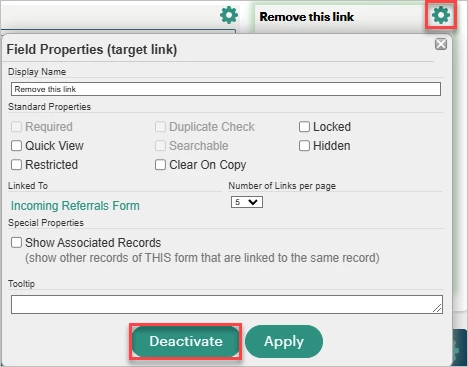
Task: Click the Special Properties section label
Action: click(46, 223)
